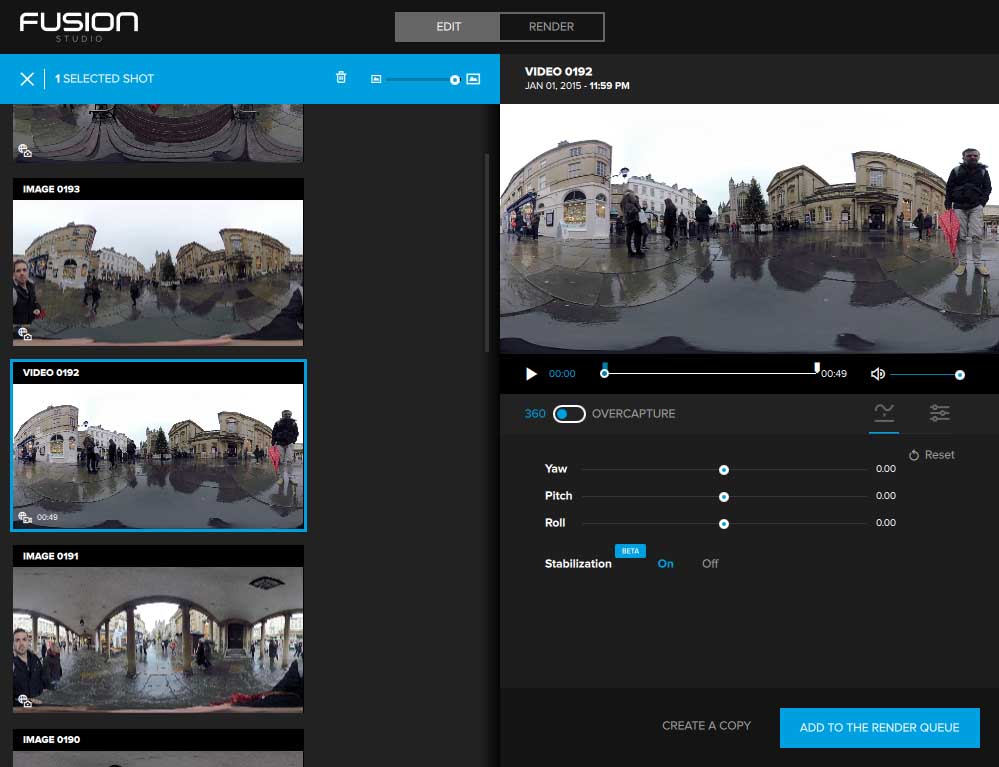Click the Pitch value 0.00
Image resolution: width=999 pixels, height=767 pixels.
point(886,496)
